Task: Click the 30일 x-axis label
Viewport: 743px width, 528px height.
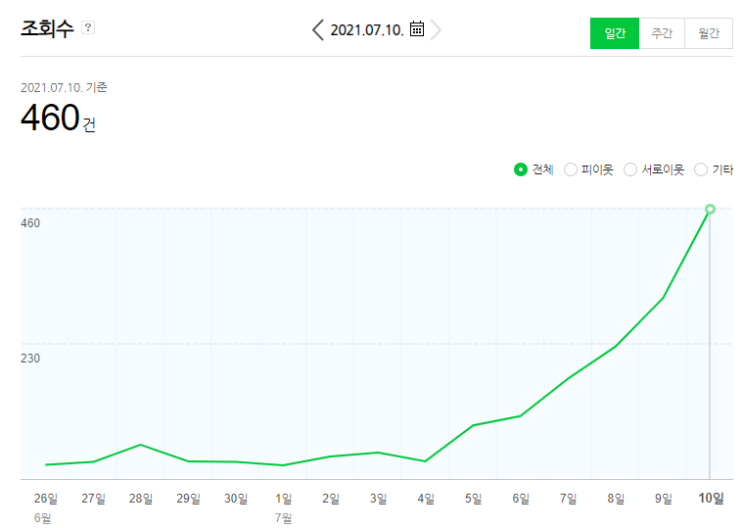Action: (x=236, y=498)
